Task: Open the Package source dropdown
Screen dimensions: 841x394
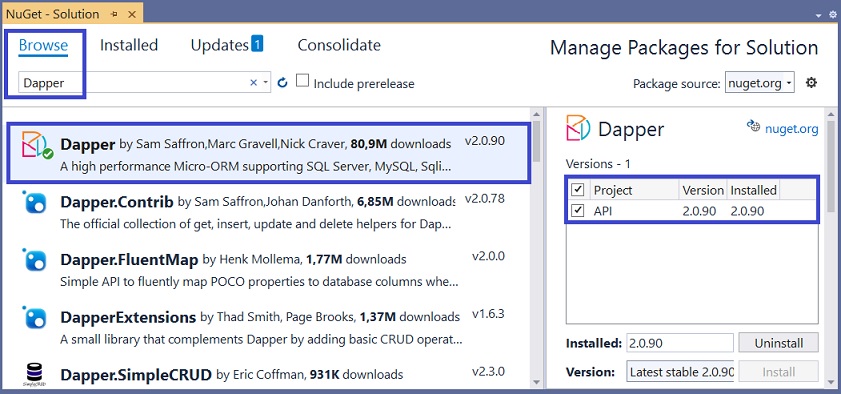Action: 759,83
